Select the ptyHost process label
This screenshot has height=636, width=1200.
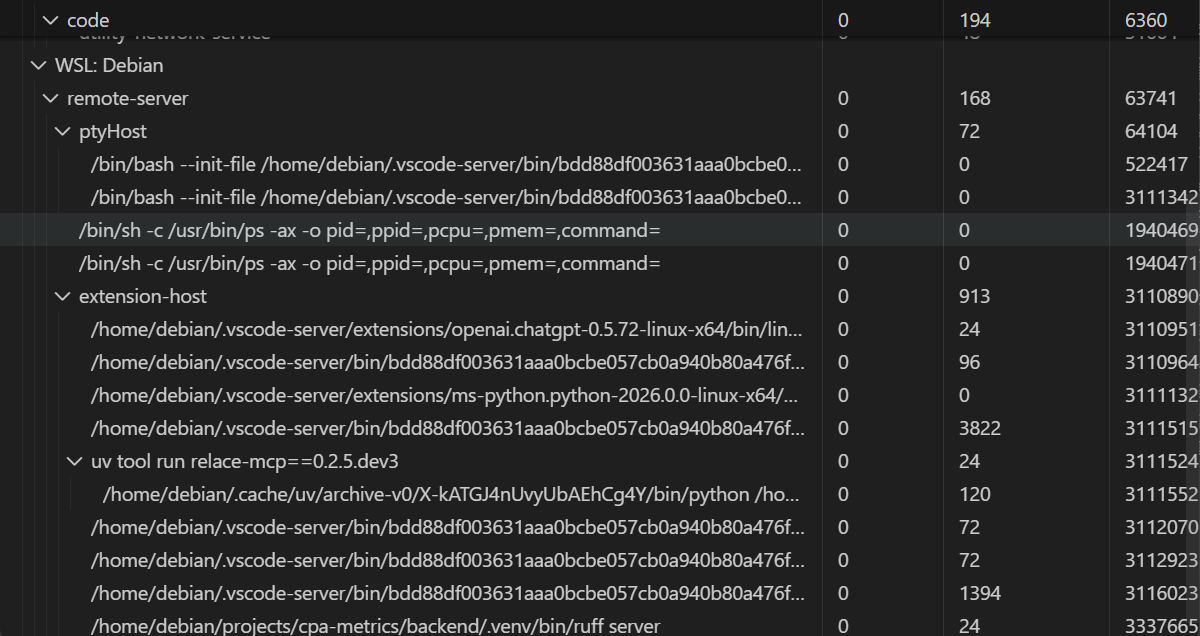coord(113,131)
